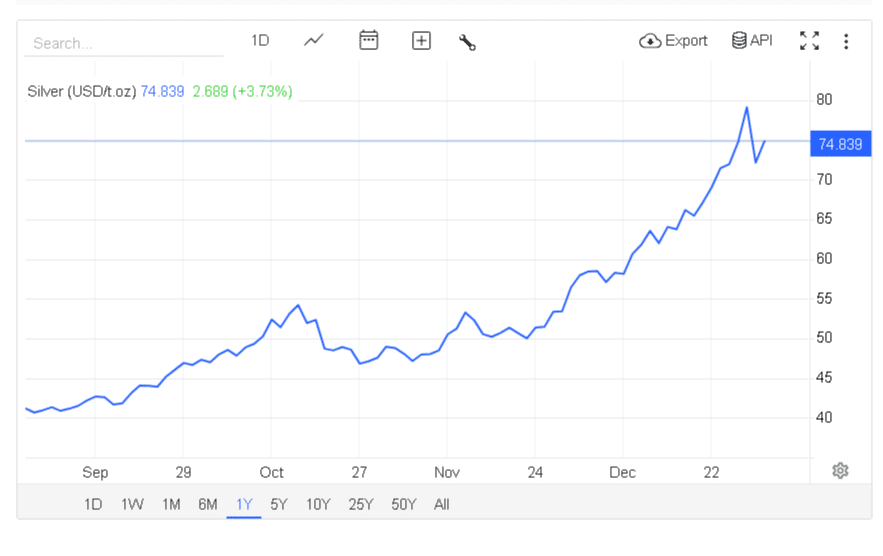Screen dimensions: 883x556
Task: Click the Search input field
Action: 125,44
